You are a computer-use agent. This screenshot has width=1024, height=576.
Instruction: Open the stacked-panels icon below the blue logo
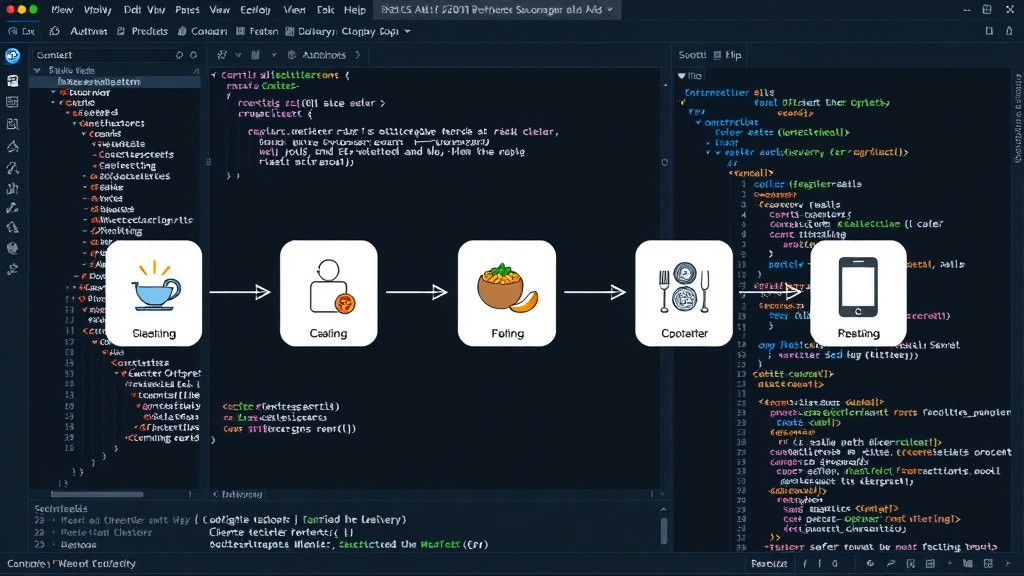click(12, 81)
